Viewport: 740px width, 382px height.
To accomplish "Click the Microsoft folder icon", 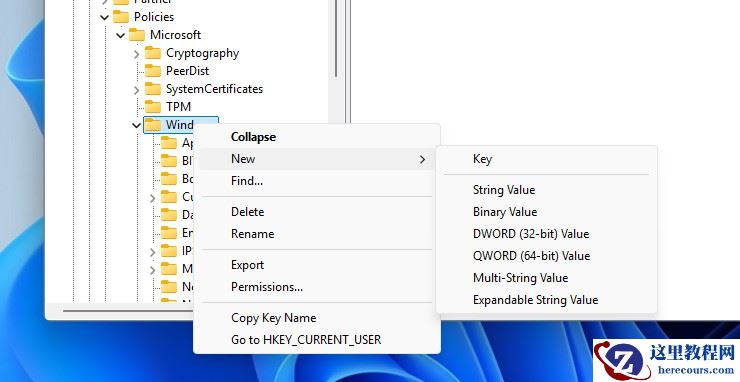I will [x=137, y=35].
